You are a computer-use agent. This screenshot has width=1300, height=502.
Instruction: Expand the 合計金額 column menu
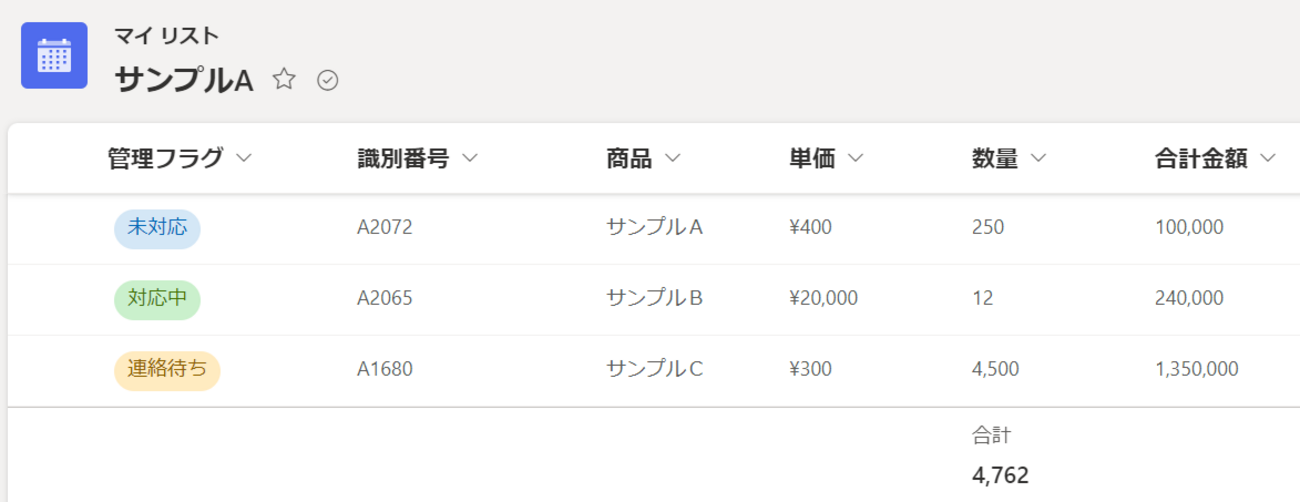(x=1268, y=158)
